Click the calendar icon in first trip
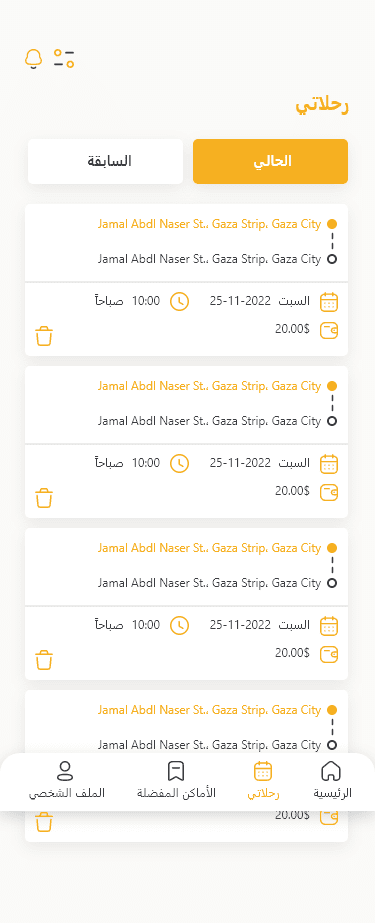Screen dimensions: 375x923 coord(329,302)
